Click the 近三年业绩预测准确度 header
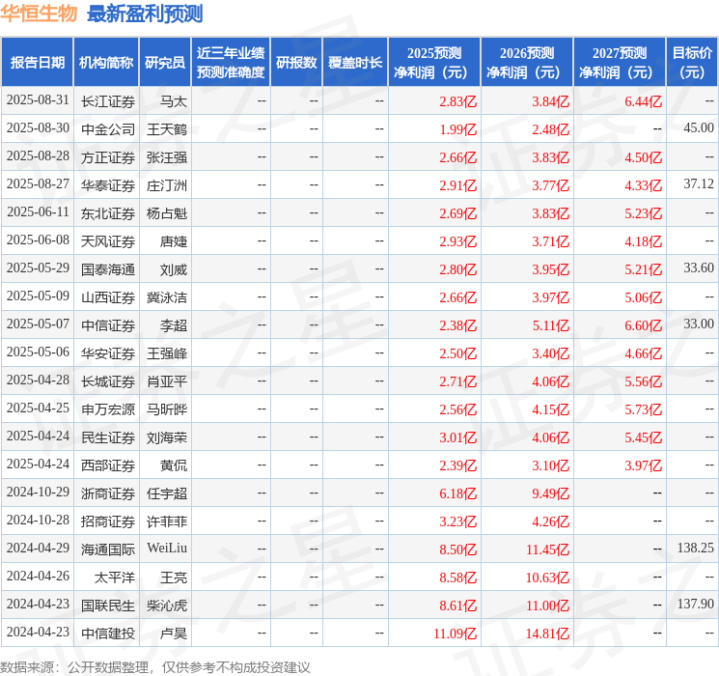This screenshot has width=719, height=676. coord(231,62)
